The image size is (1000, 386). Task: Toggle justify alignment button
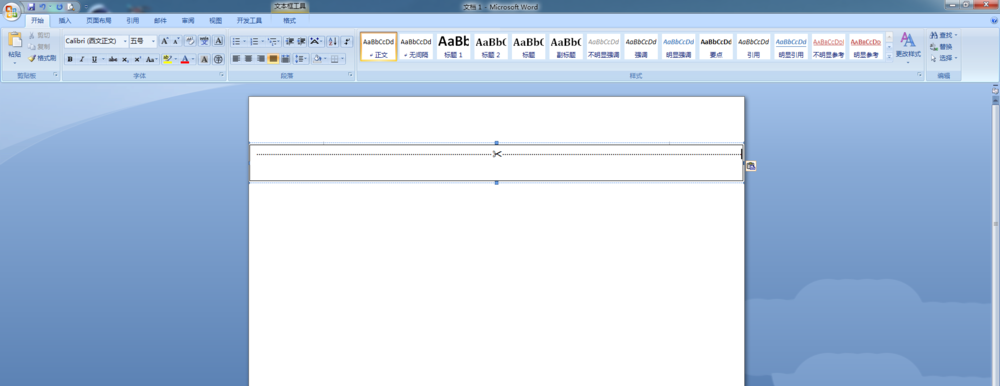[273, 59]
